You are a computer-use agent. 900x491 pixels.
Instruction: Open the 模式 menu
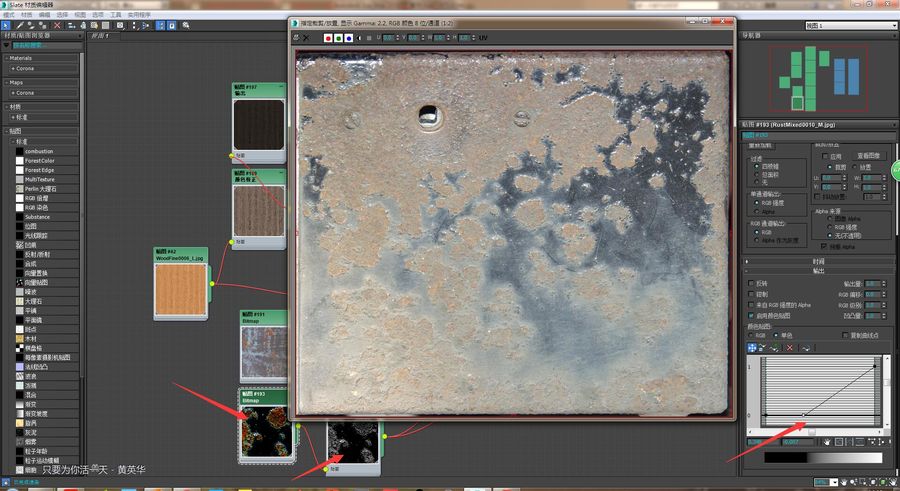[x=9, y=14]
